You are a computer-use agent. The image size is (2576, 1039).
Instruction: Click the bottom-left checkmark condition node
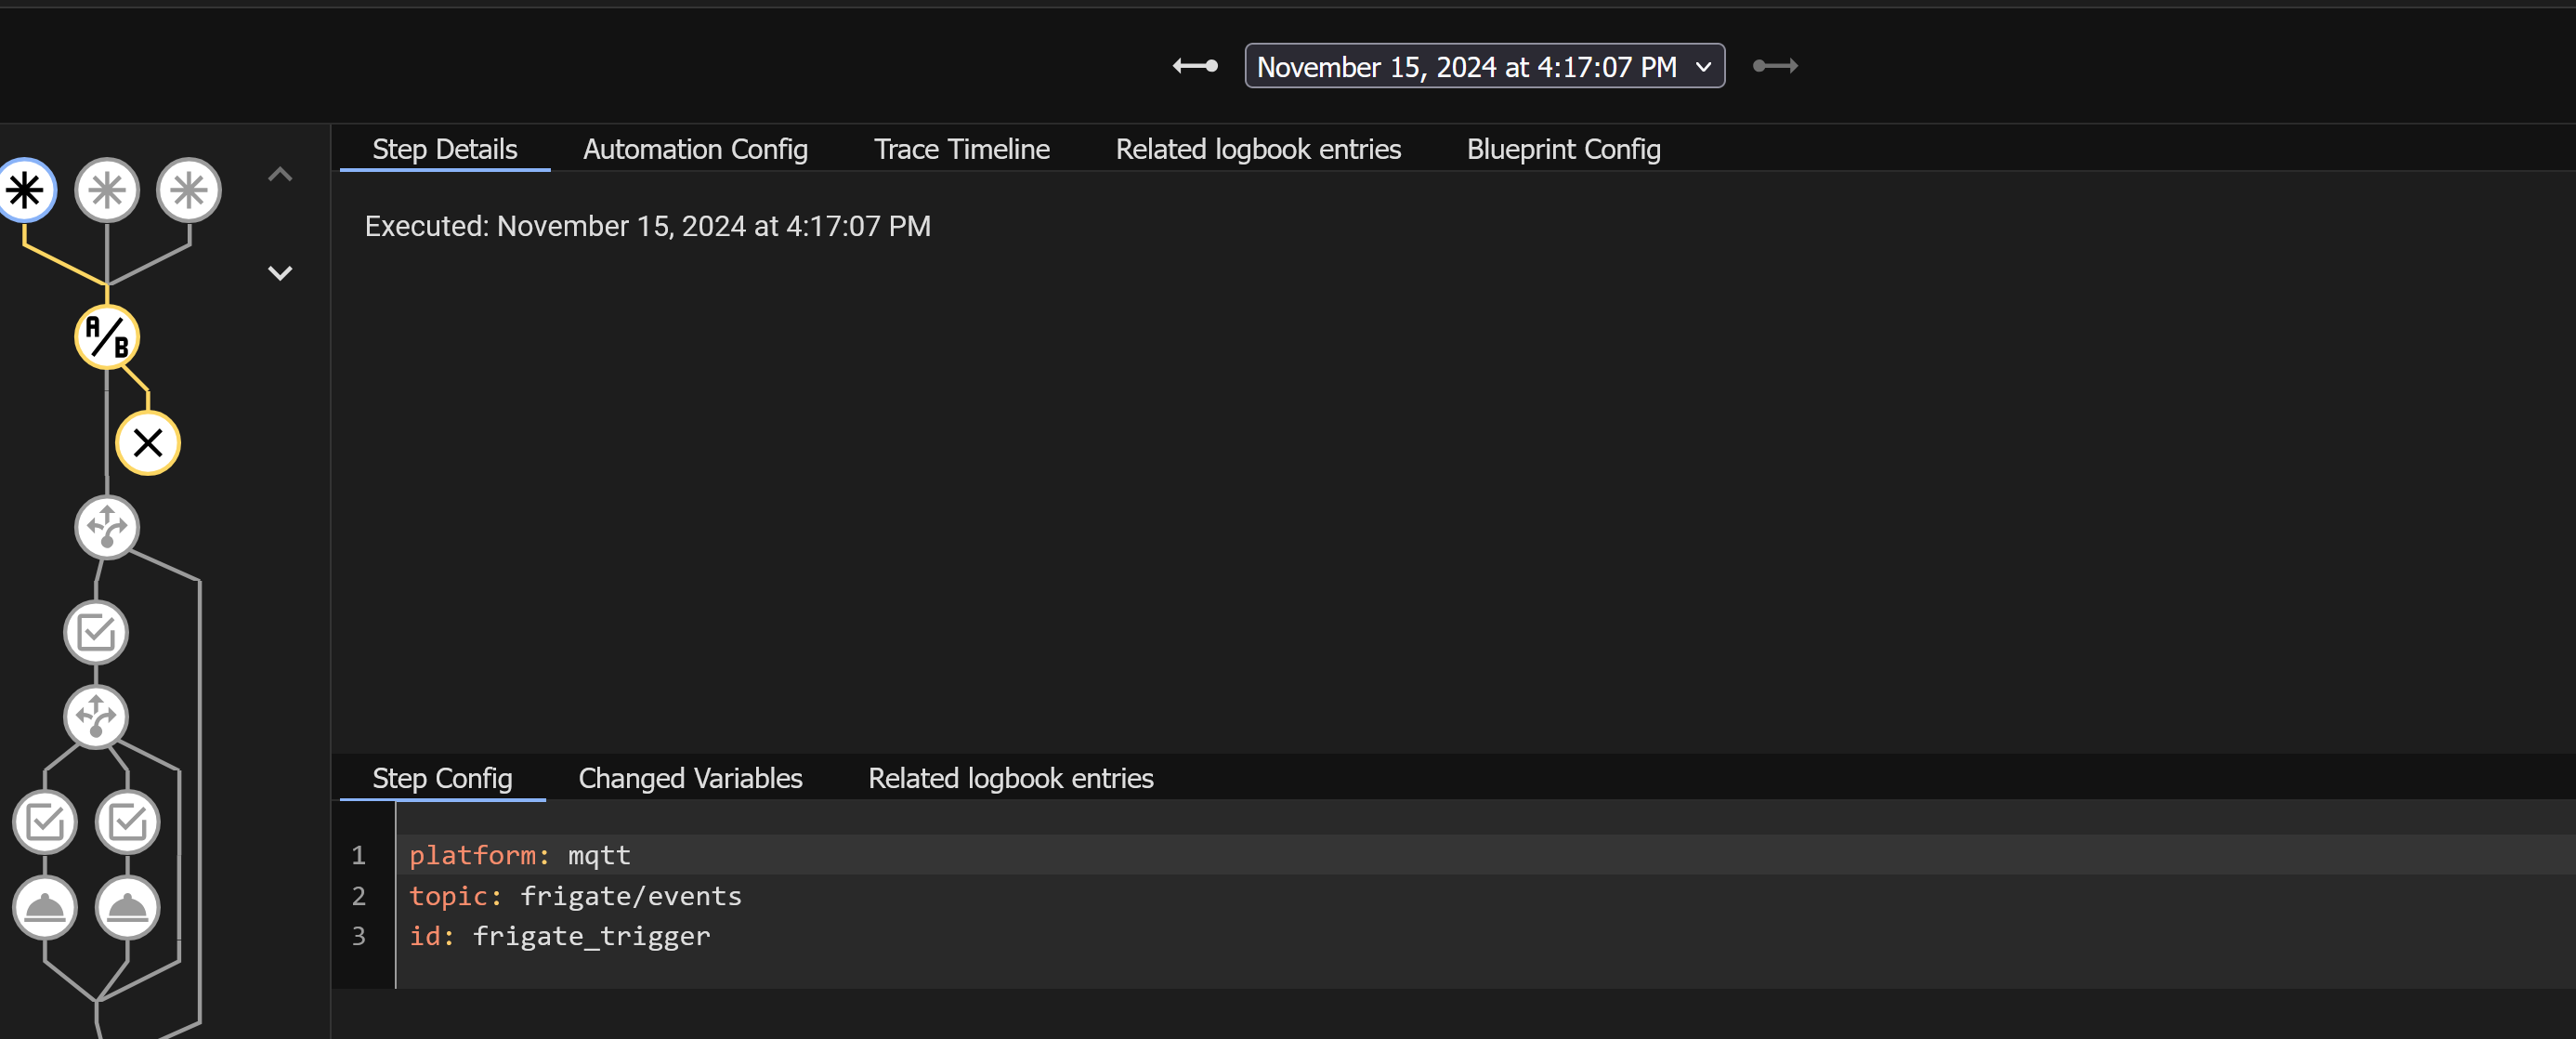[x=45, y=822]
